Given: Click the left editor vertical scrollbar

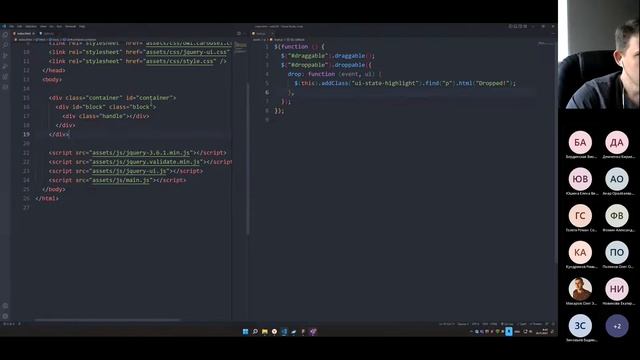Looking at the screenshot, I should (x=248, y=159).
